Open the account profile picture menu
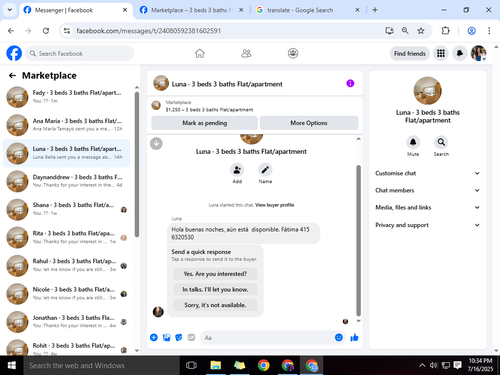The height and width of the screenshot is (375, 500). [479, 53]
